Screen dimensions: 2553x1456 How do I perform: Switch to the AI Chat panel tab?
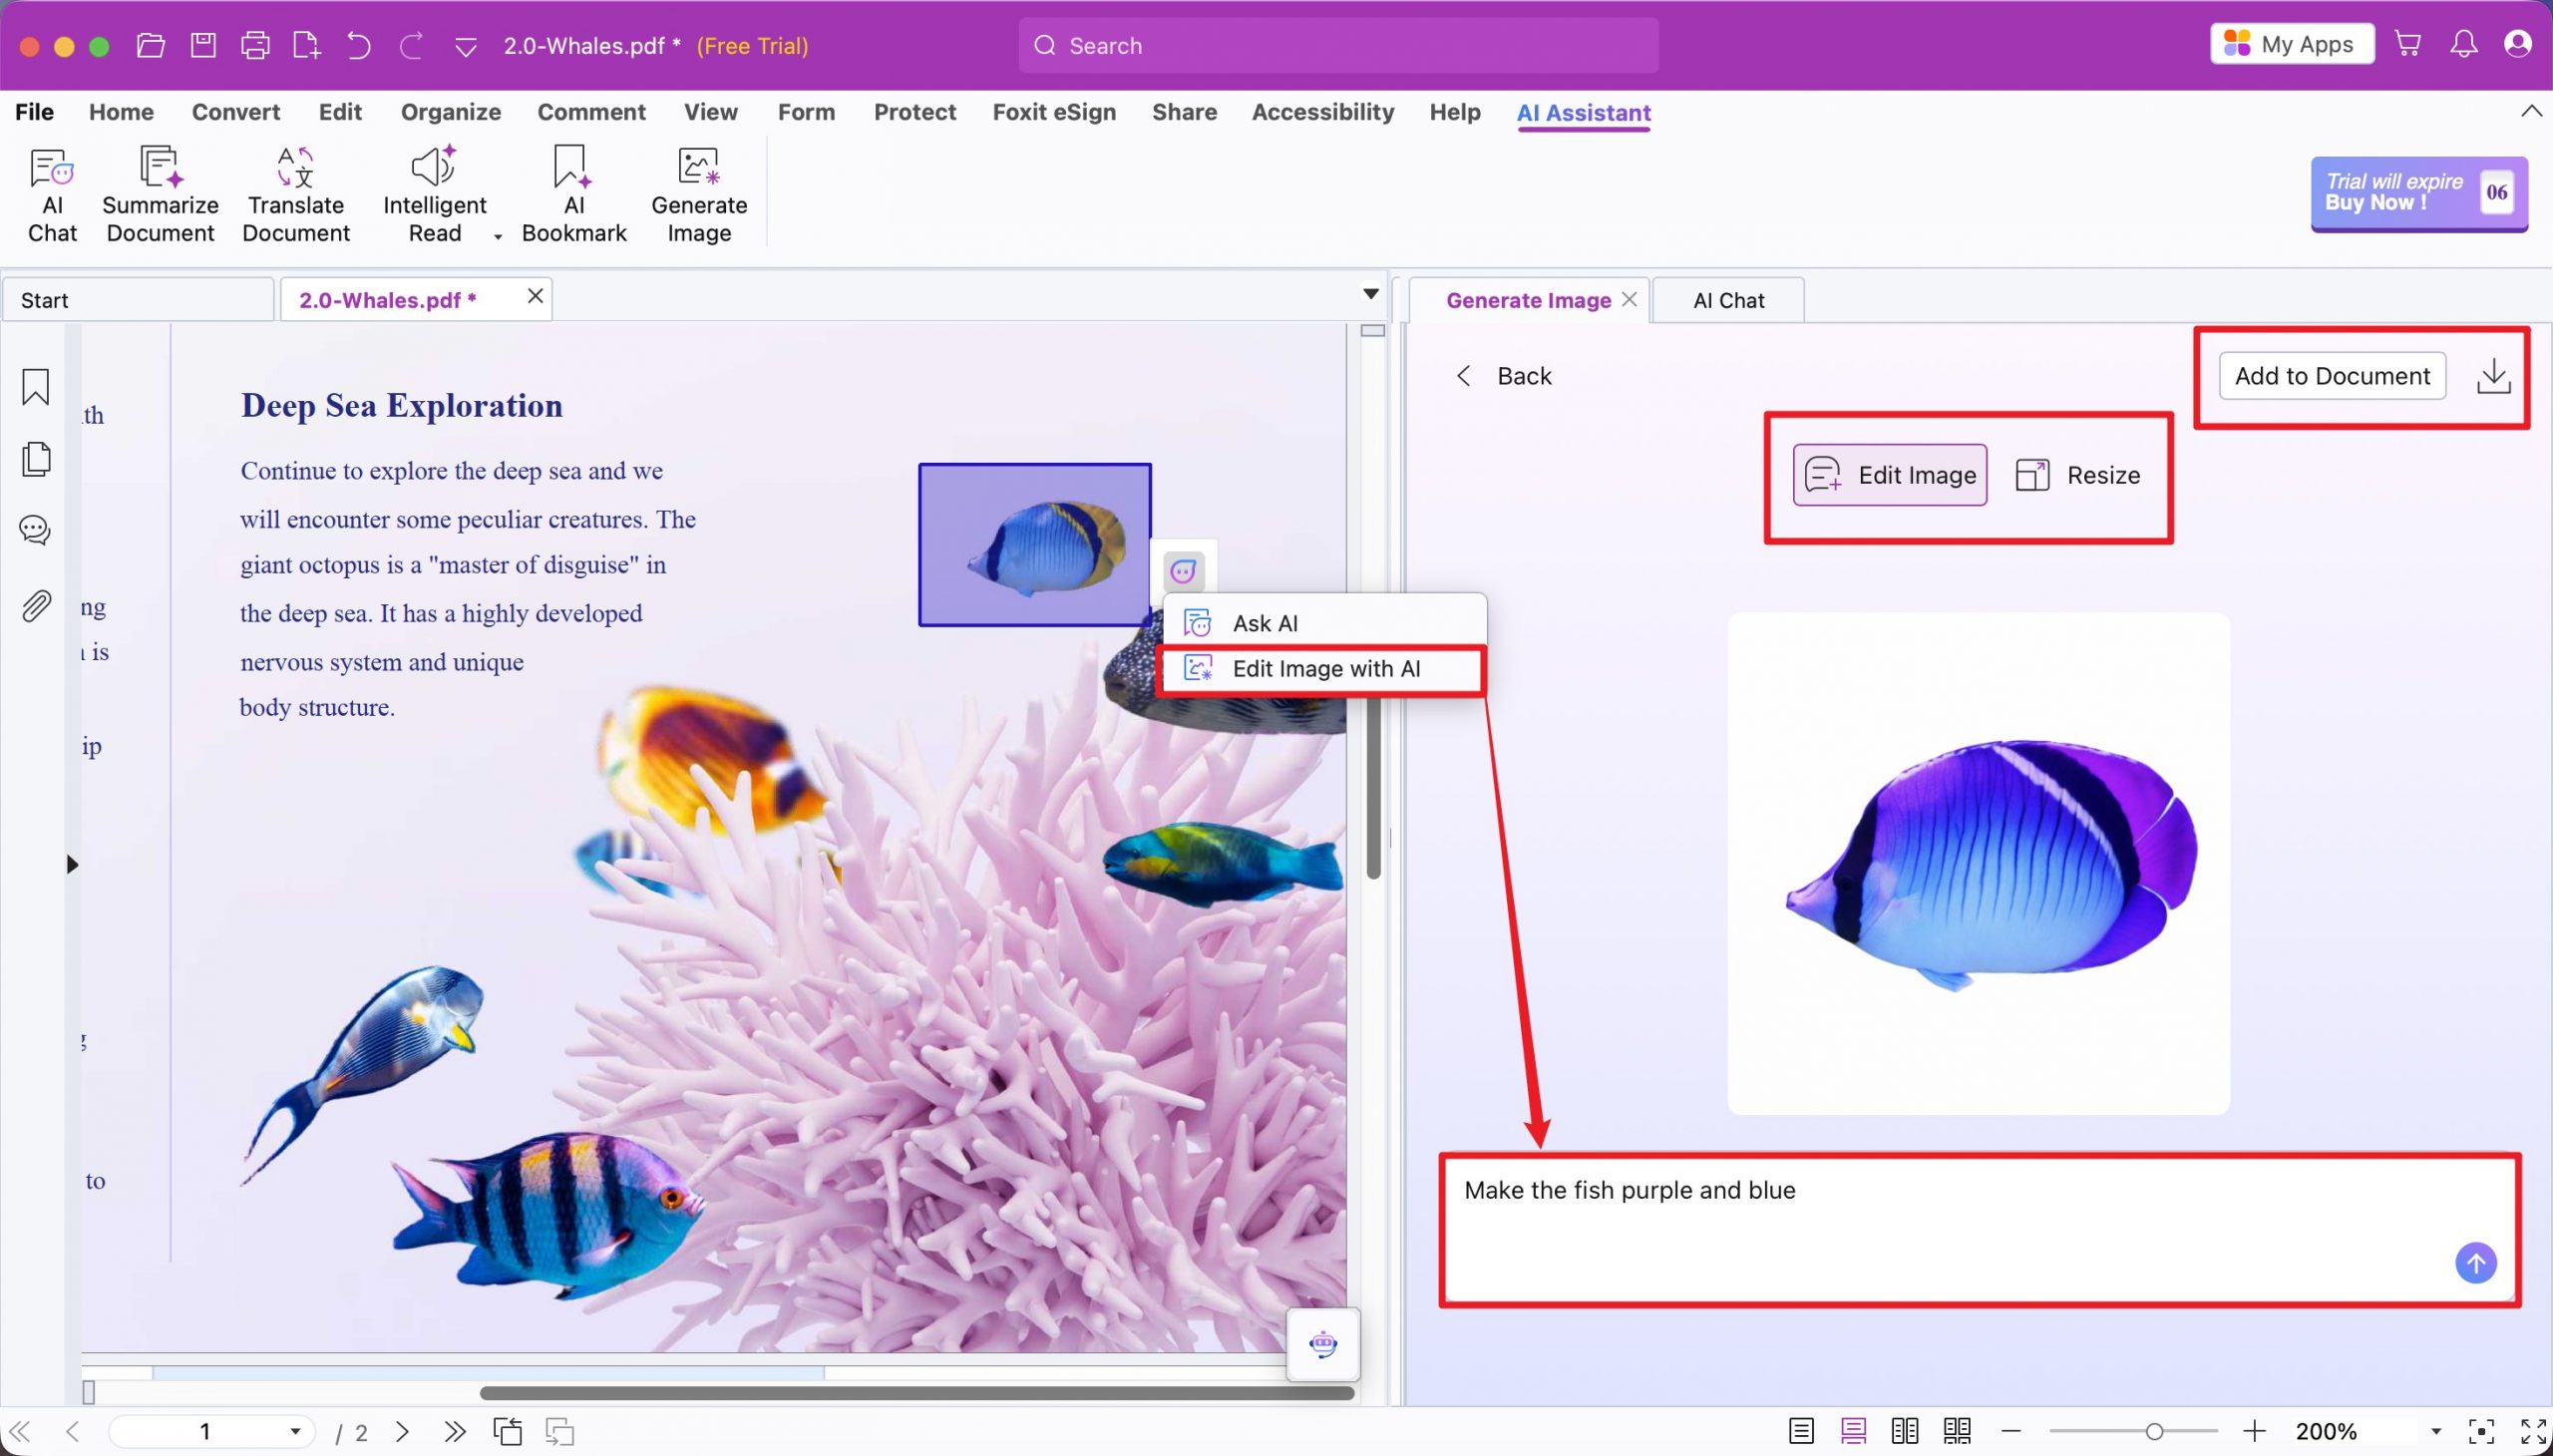pos(1728,300)
